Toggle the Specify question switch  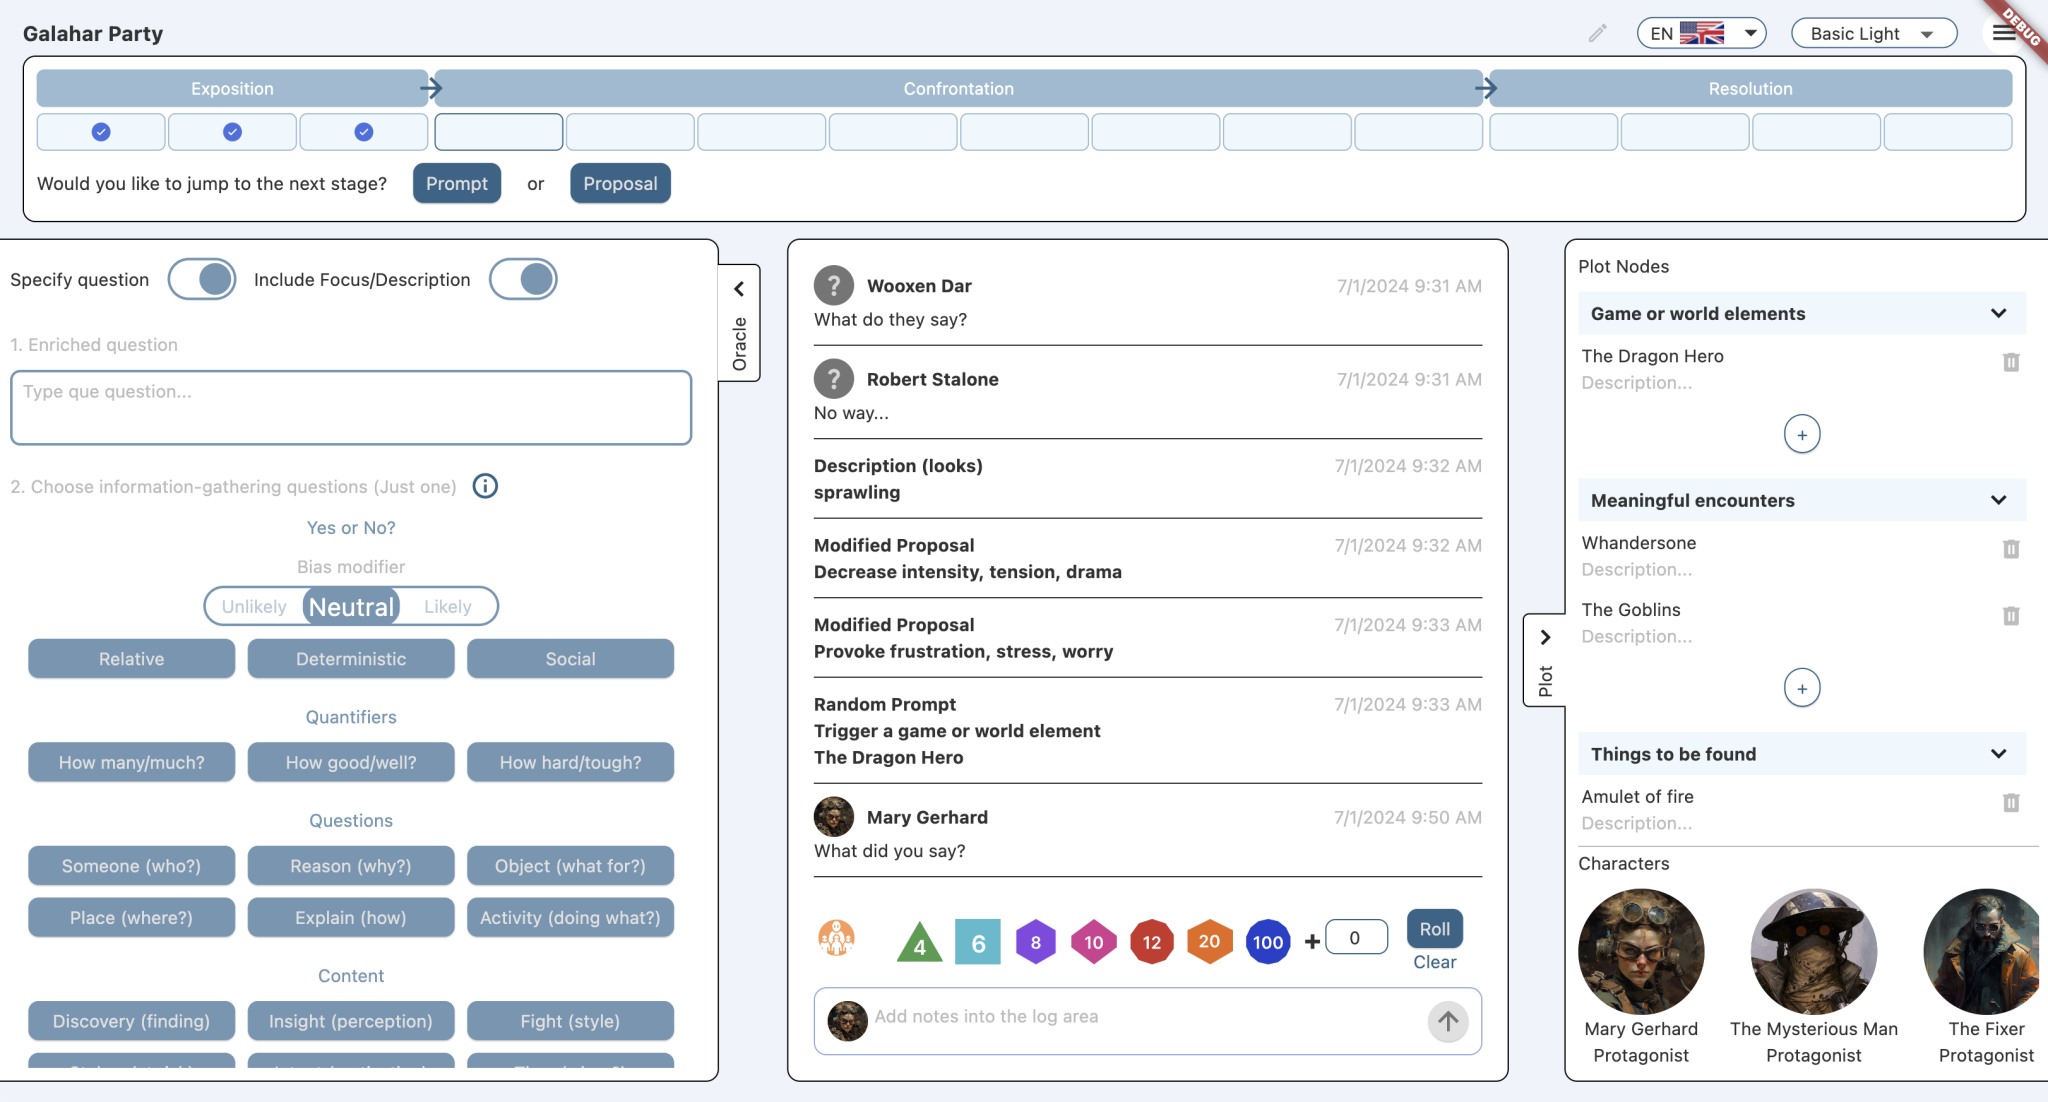pos(202,279)
